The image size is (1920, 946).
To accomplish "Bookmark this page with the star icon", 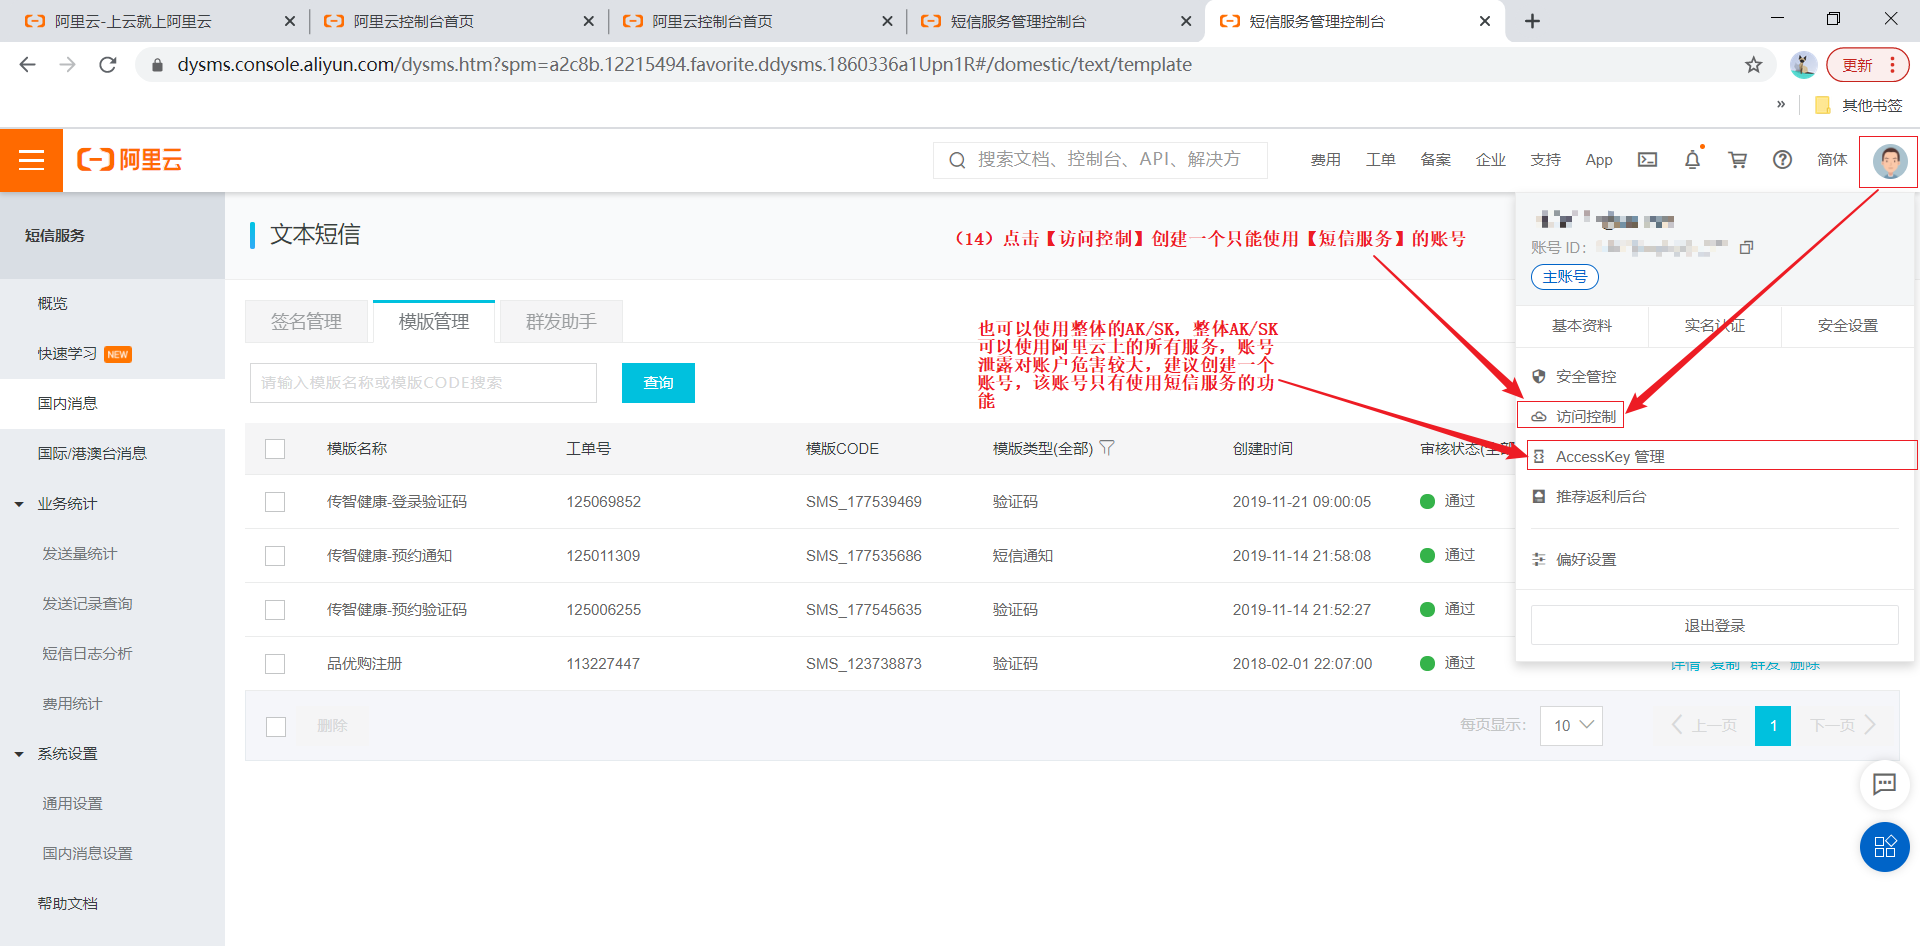I will (x=1753, y=65).
